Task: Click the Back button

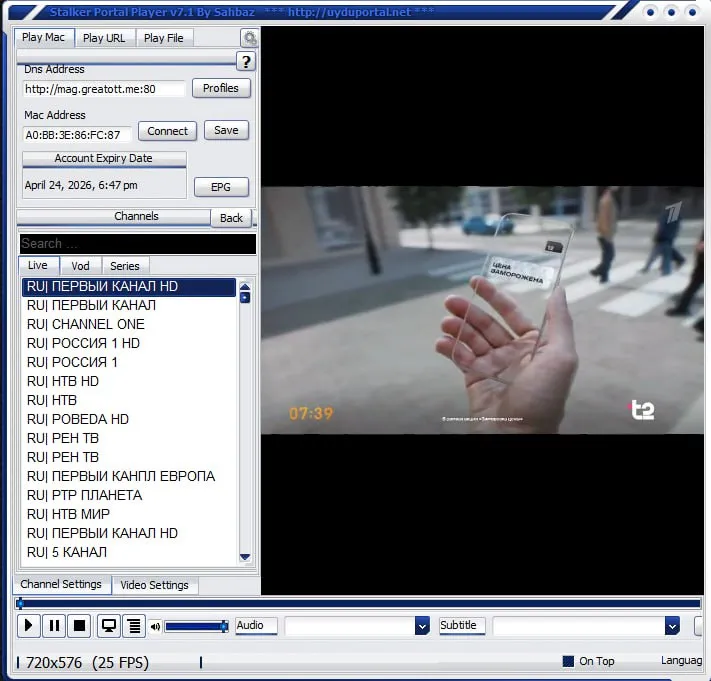Action: 231,218
